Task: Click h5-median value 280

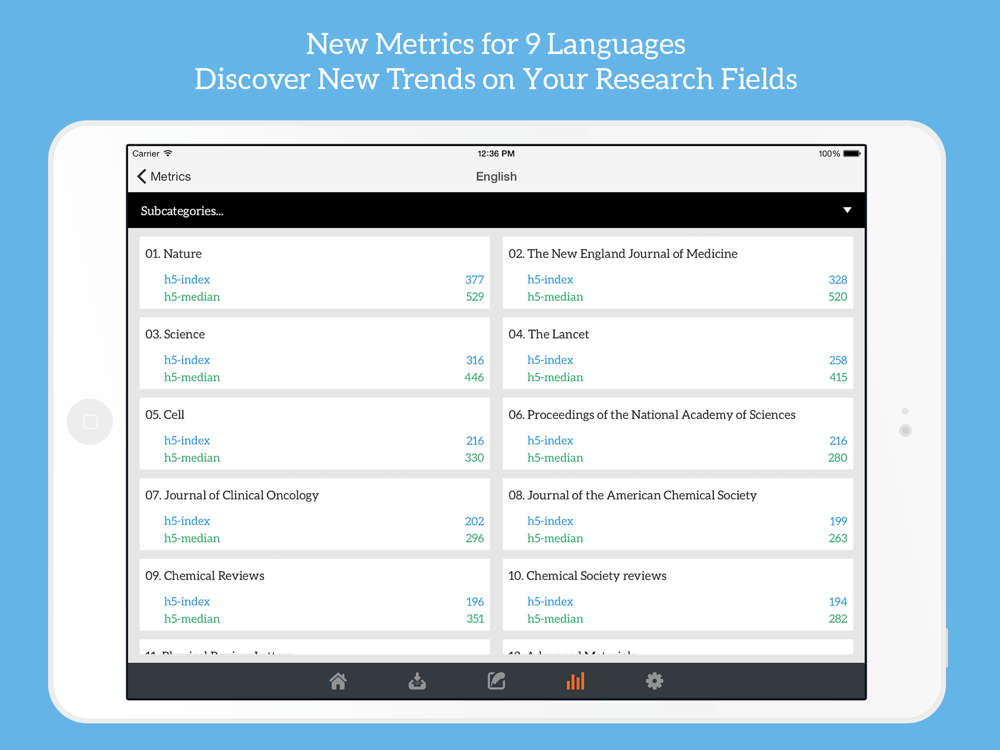Action: [837, 457]
